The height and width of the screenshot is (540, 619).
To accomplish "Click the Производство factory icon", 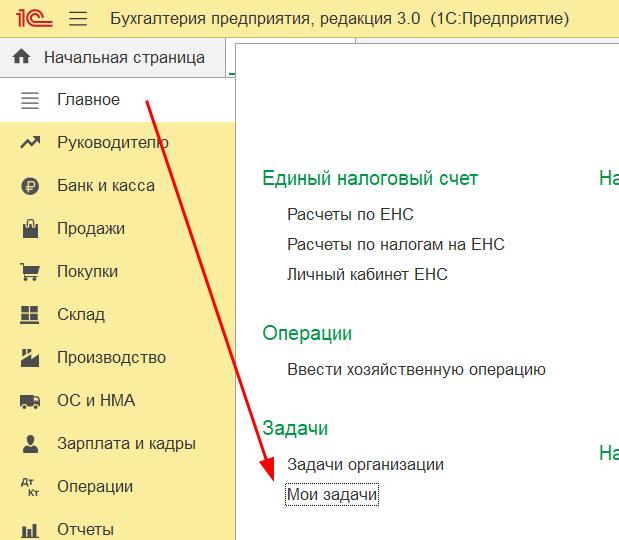I will [30, 358].
